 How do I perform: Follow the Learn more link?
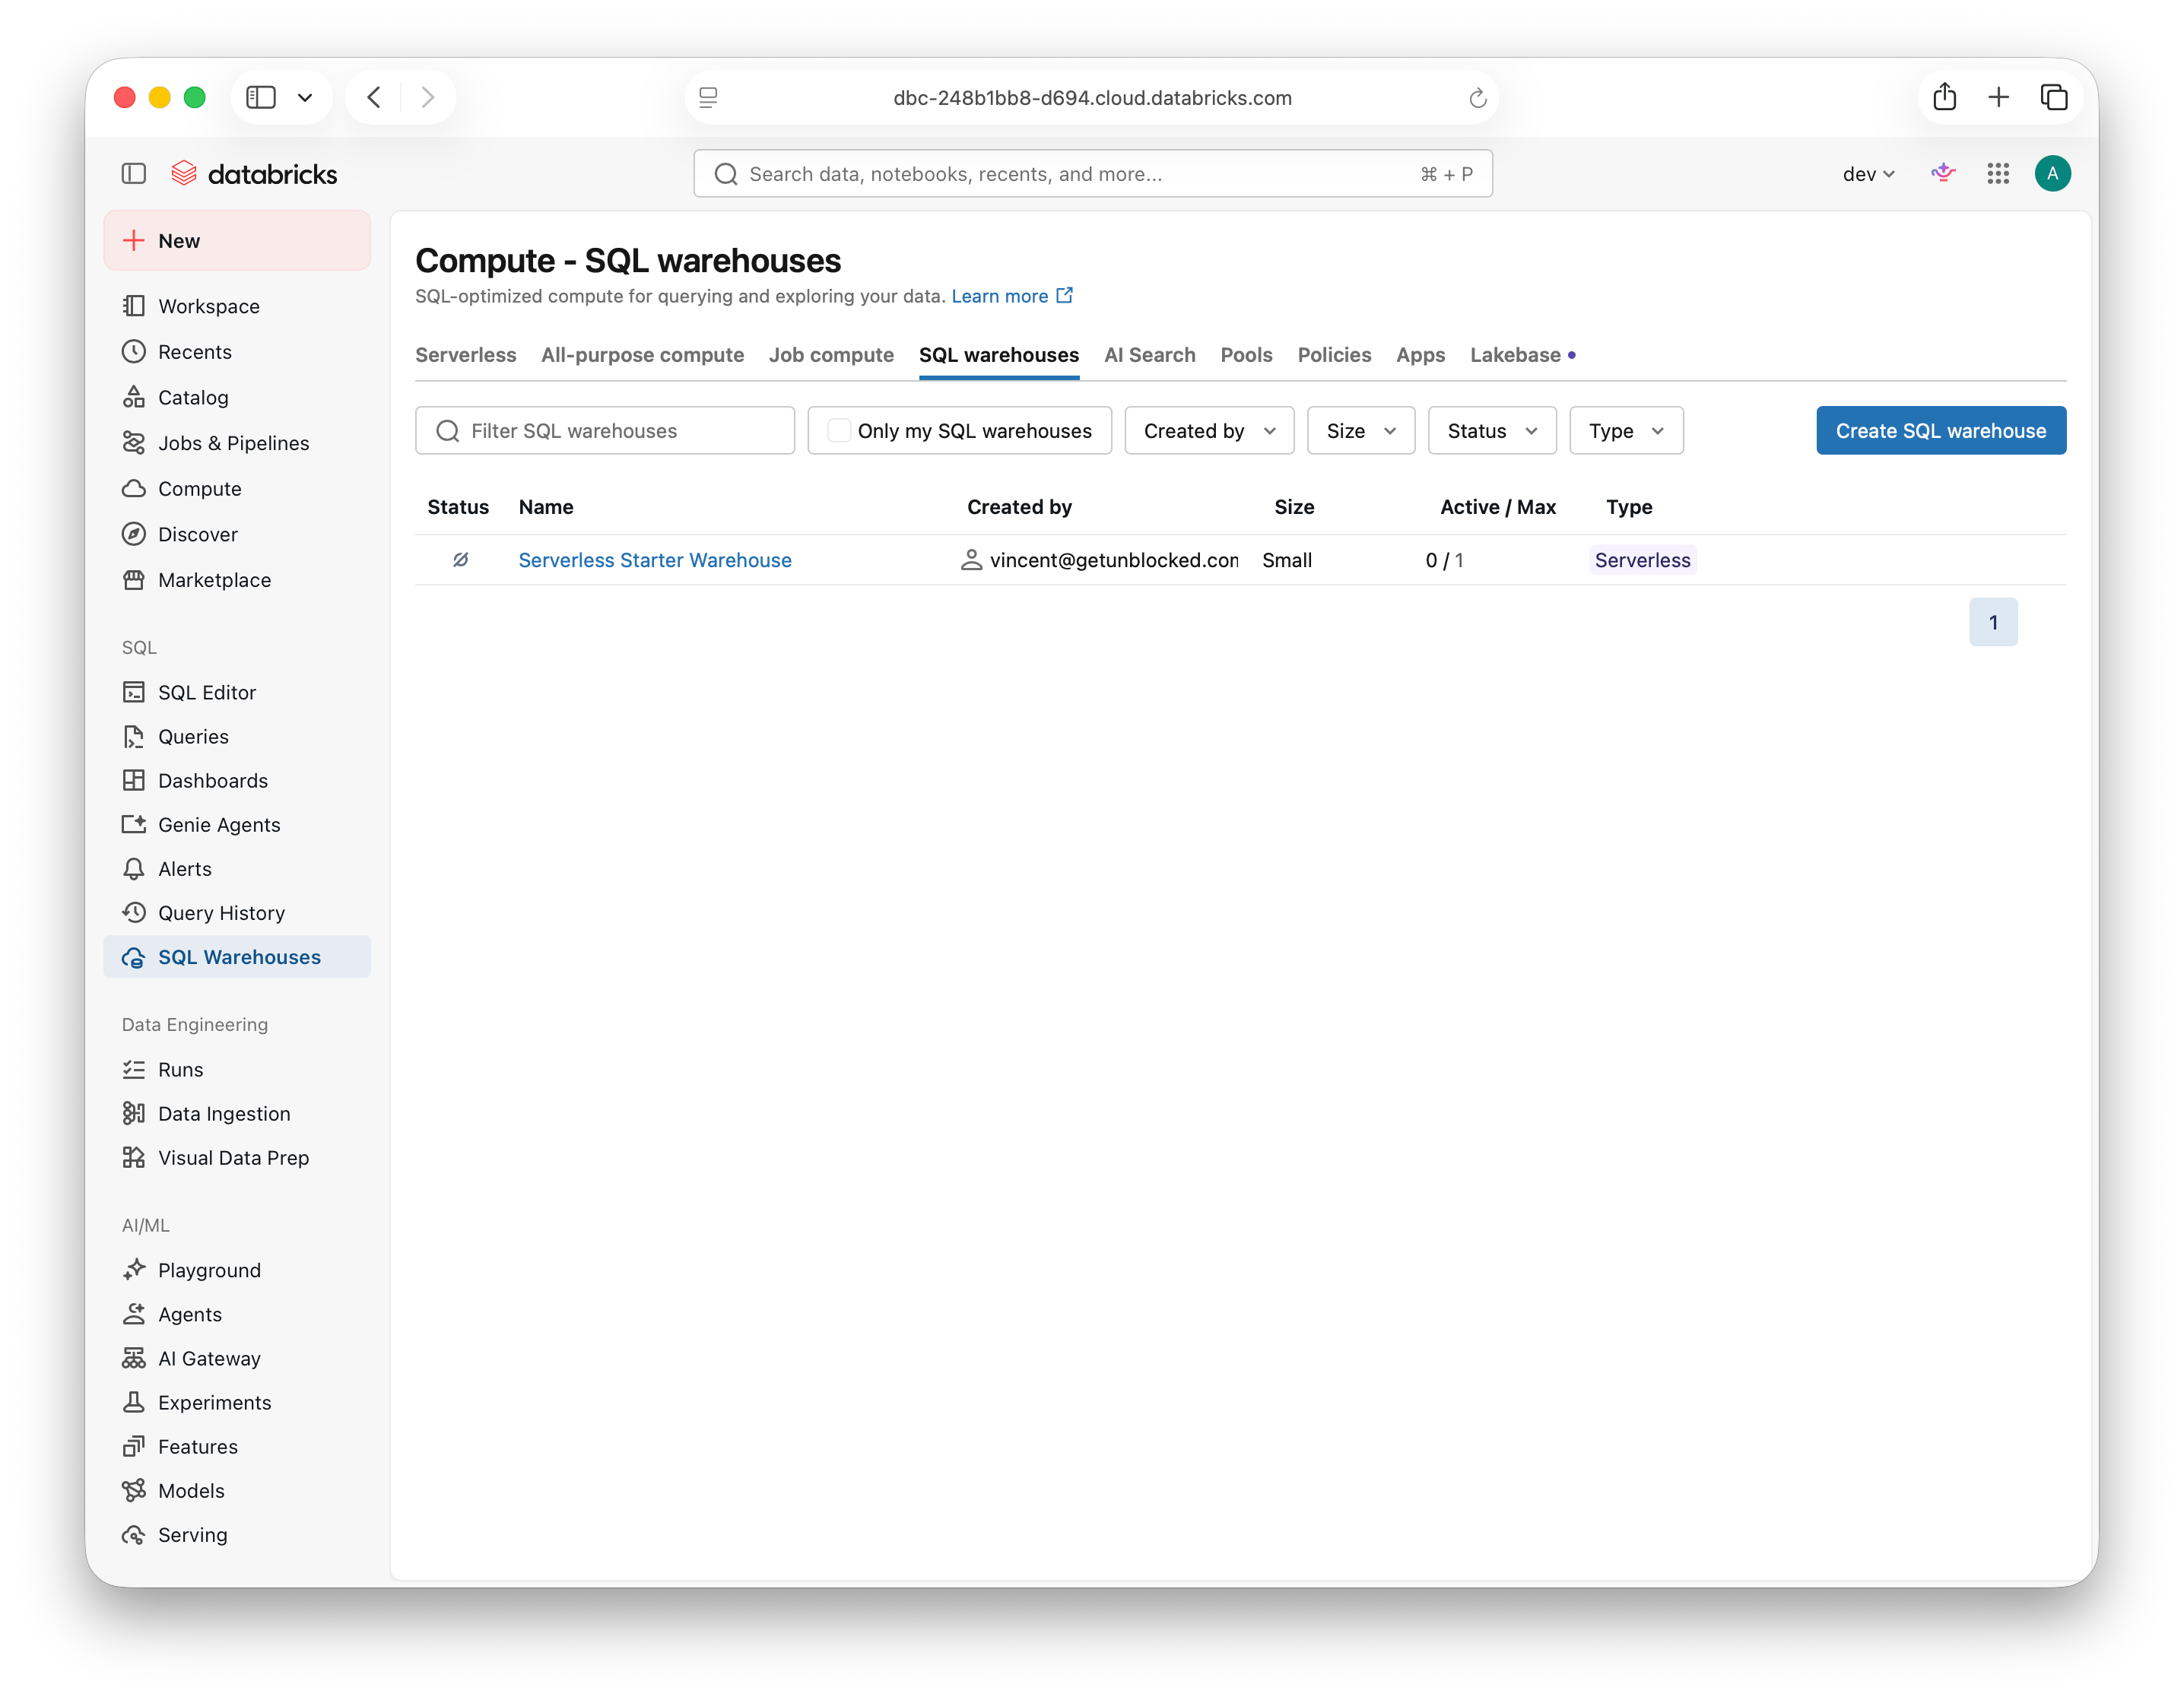pos(1011,296)
